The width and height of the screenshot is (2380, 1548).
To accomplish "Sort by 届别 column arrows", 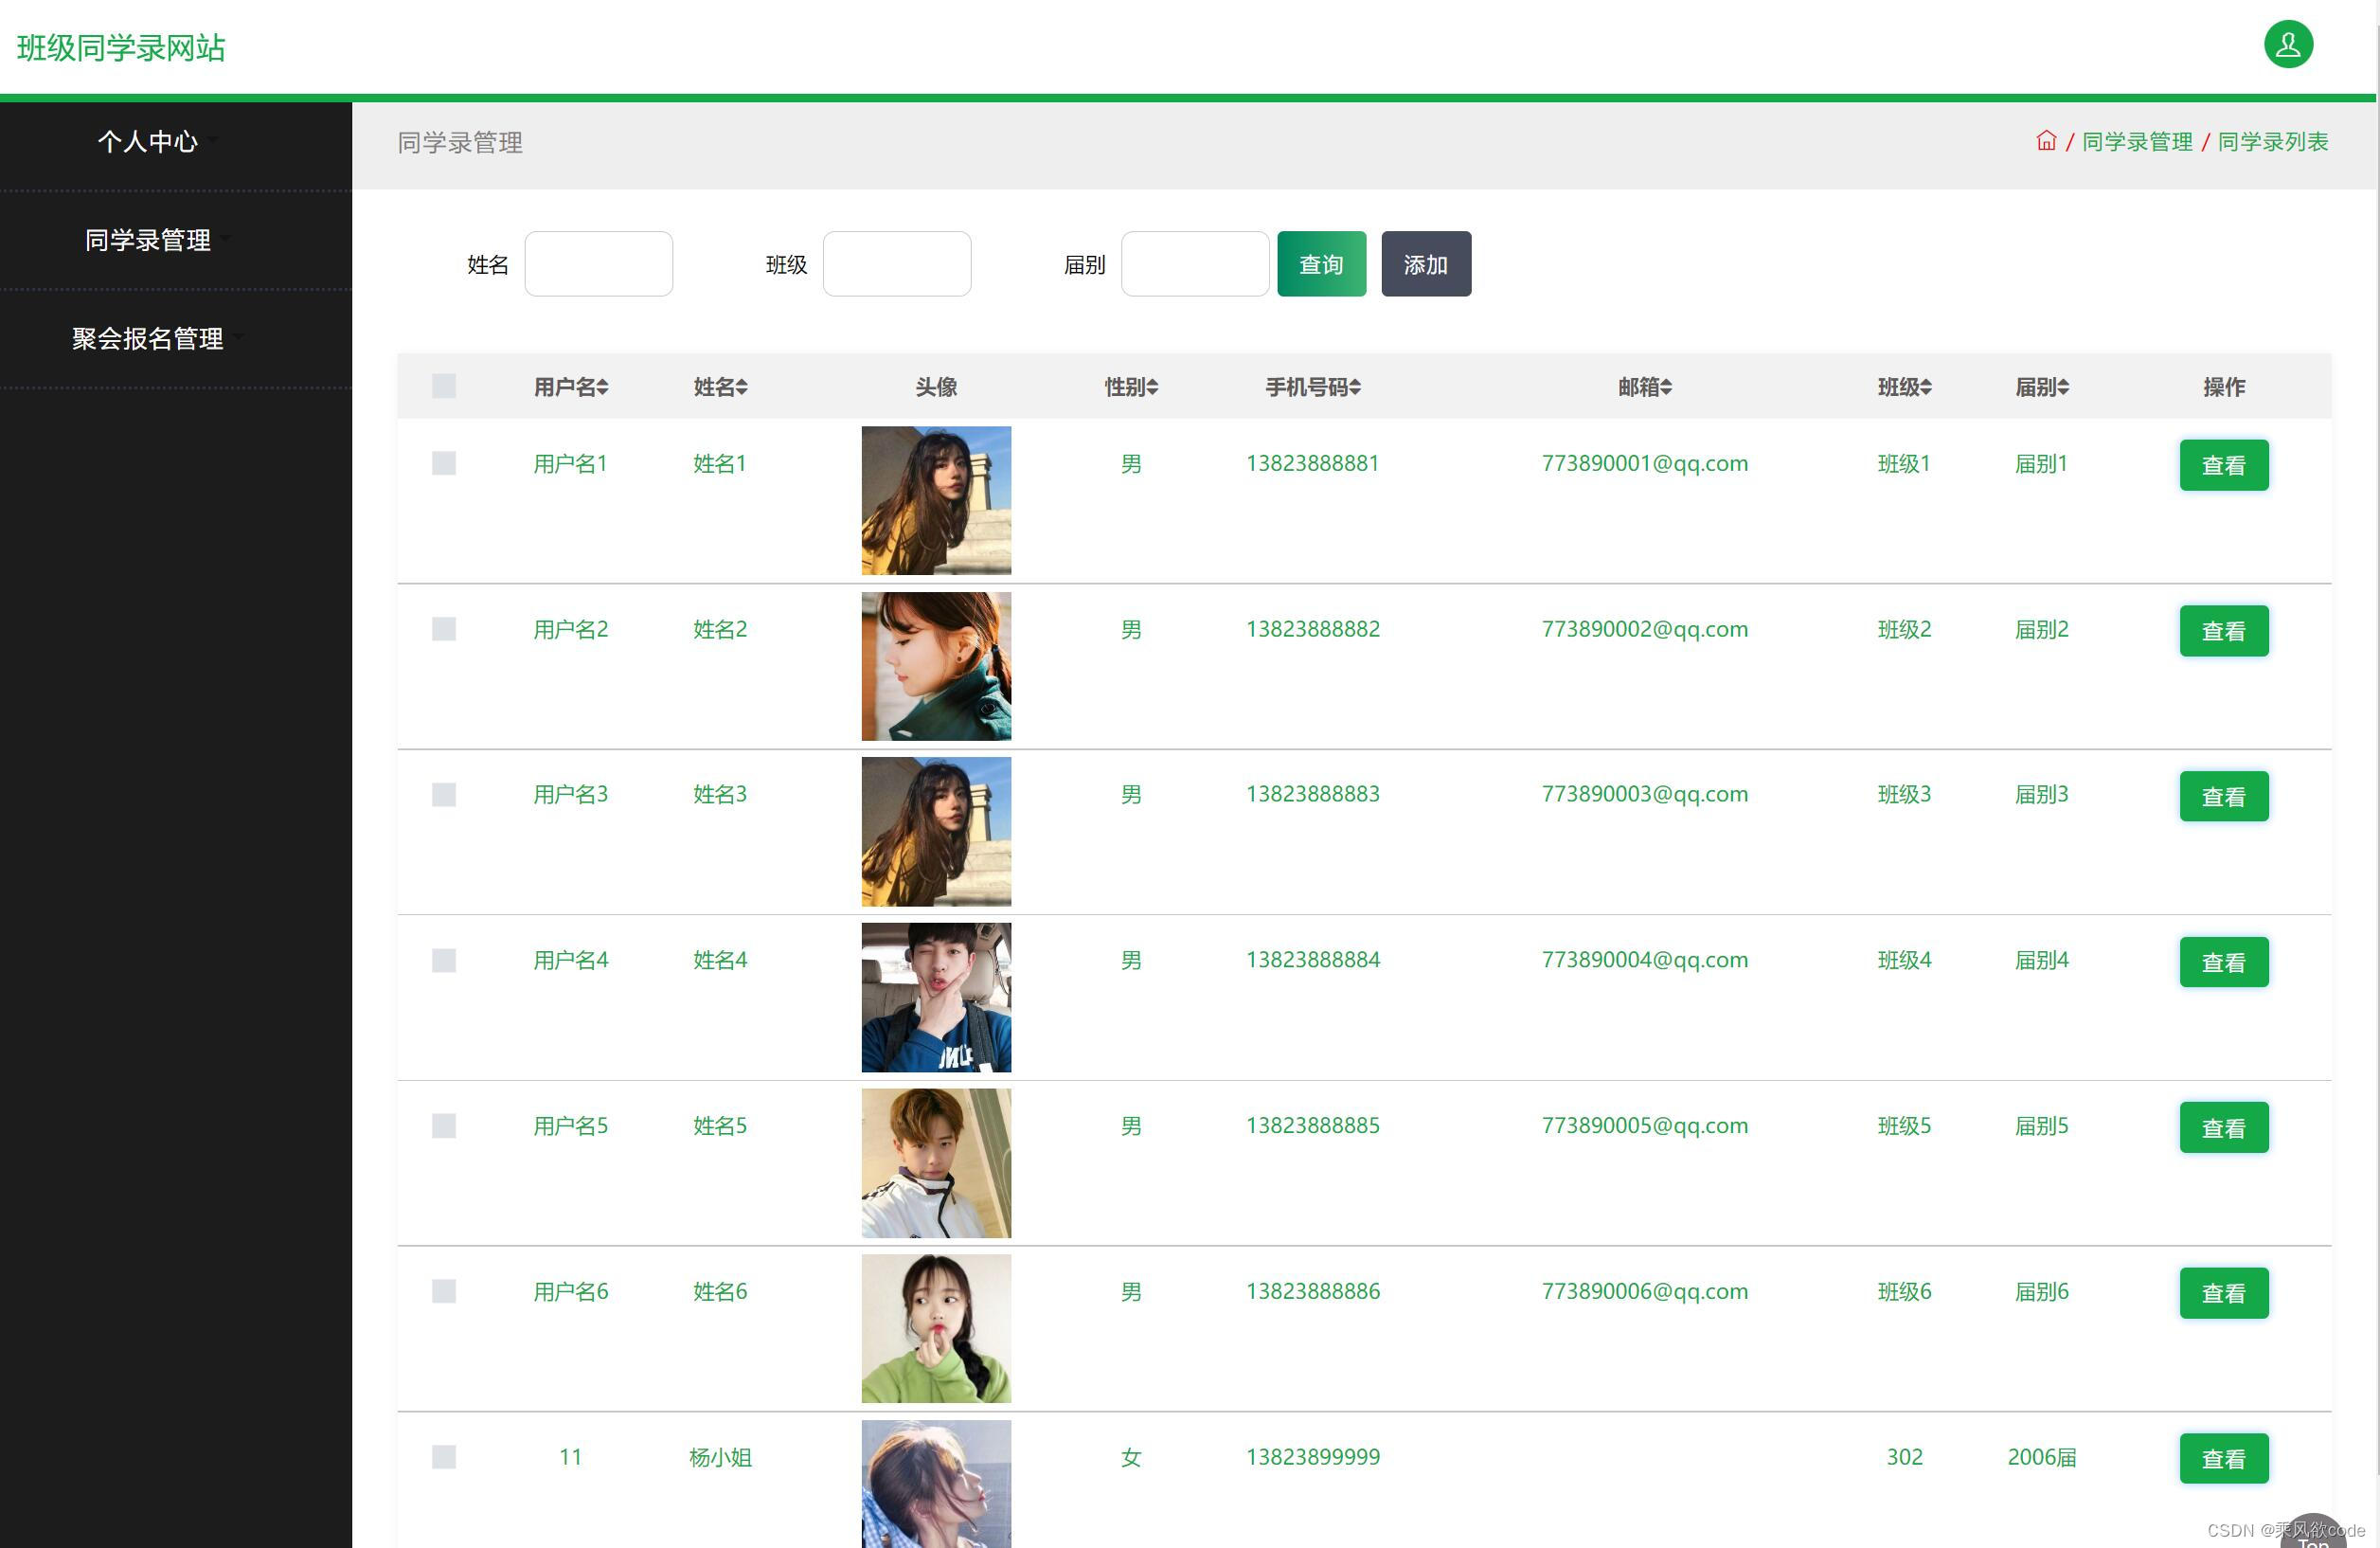I will tap(2063, 388).
